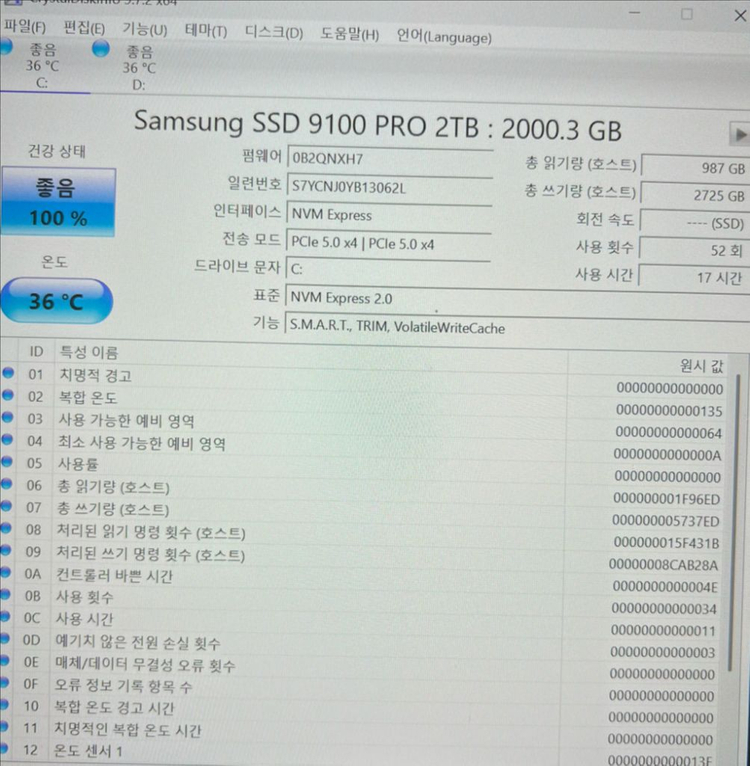Select the 컨트롤러 바쁜 시간 row
Image resolution: width=750 pixels, height=766 pixels.
359,580
